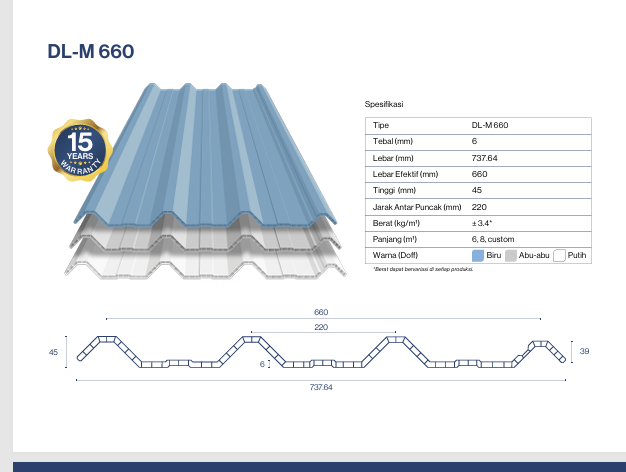Click the 15 Years Warranty badge
The height and width of the screenshot is (472, 626).
point(80,150)
